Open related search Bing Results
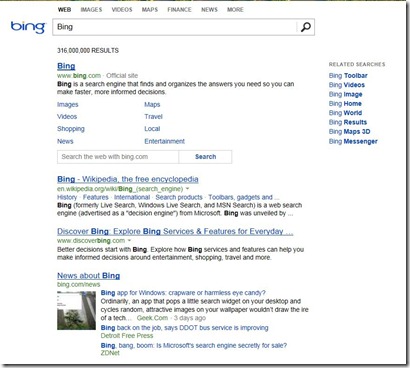This screenshot has width=410, height=368. click(348, 122)
